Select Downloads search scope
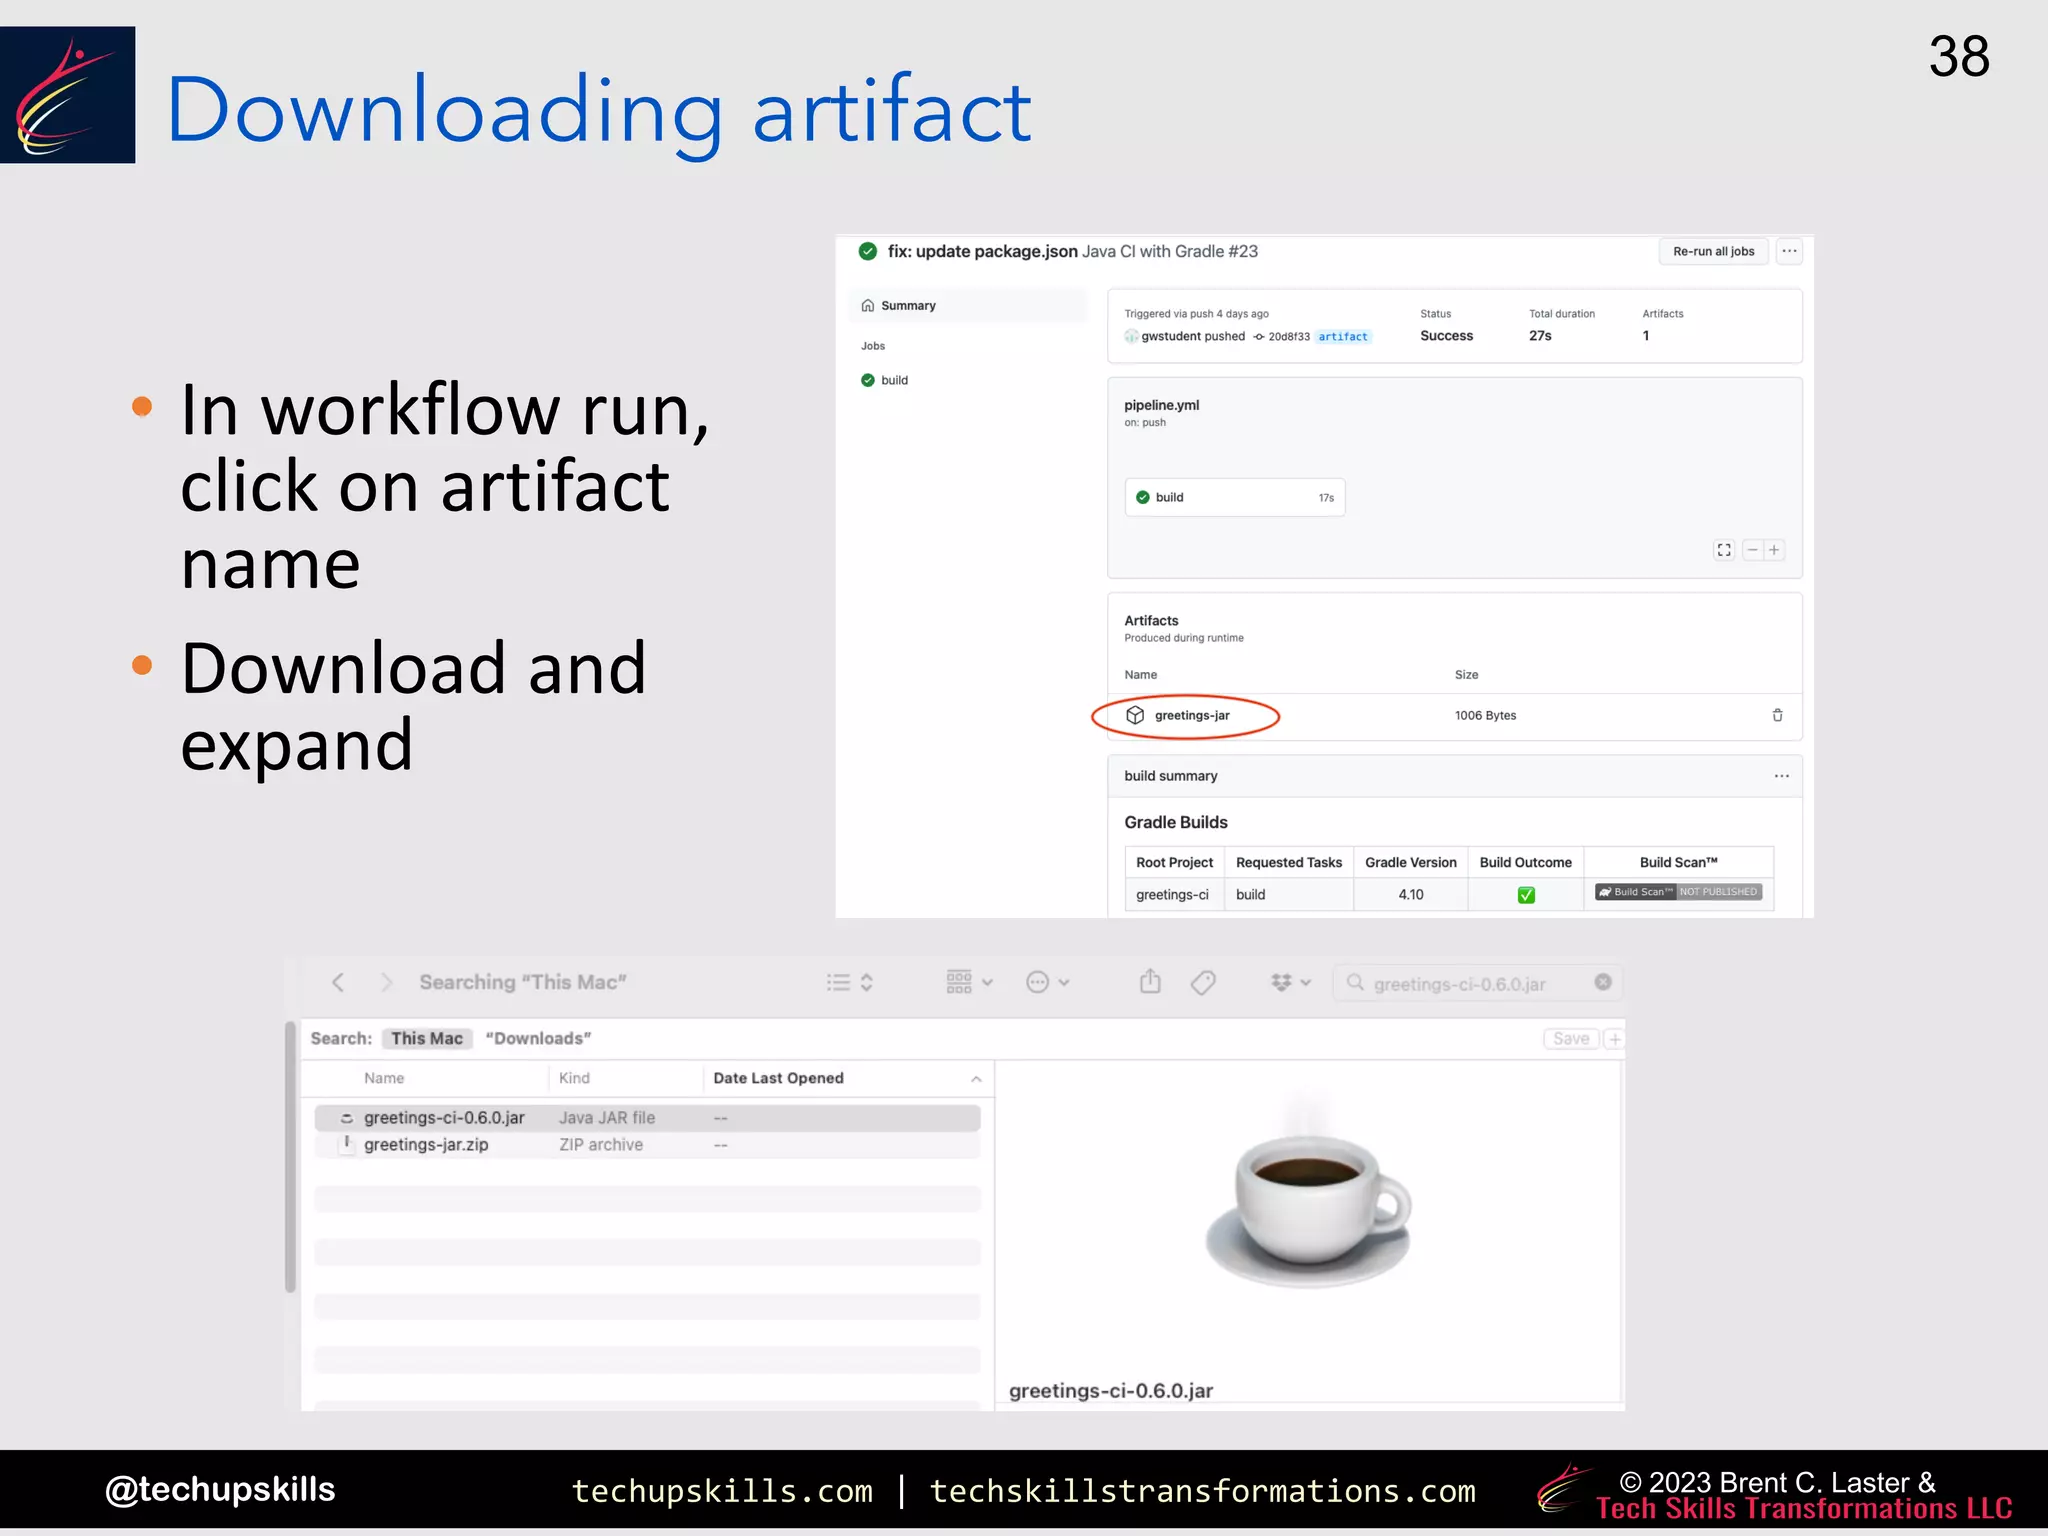2048x1536 pixels. pyautogui.click(x=538, y=1038)
